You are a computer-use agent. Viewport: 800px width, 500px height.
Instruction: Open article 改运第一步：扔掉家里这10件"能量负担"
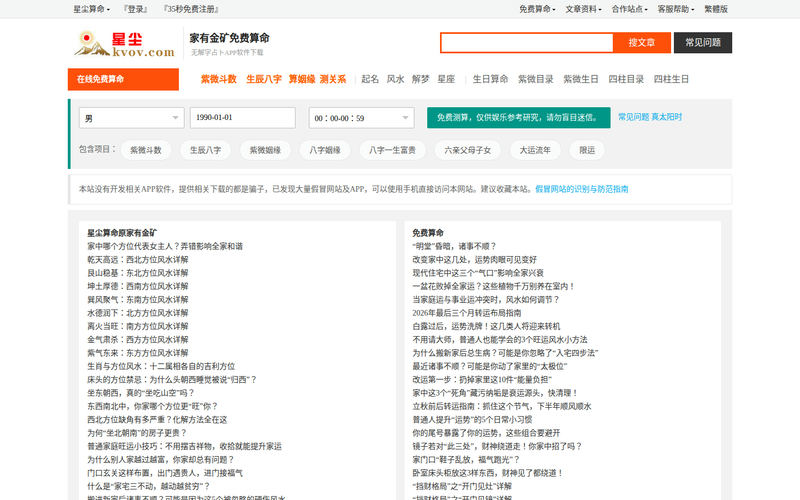coord(482,380)
